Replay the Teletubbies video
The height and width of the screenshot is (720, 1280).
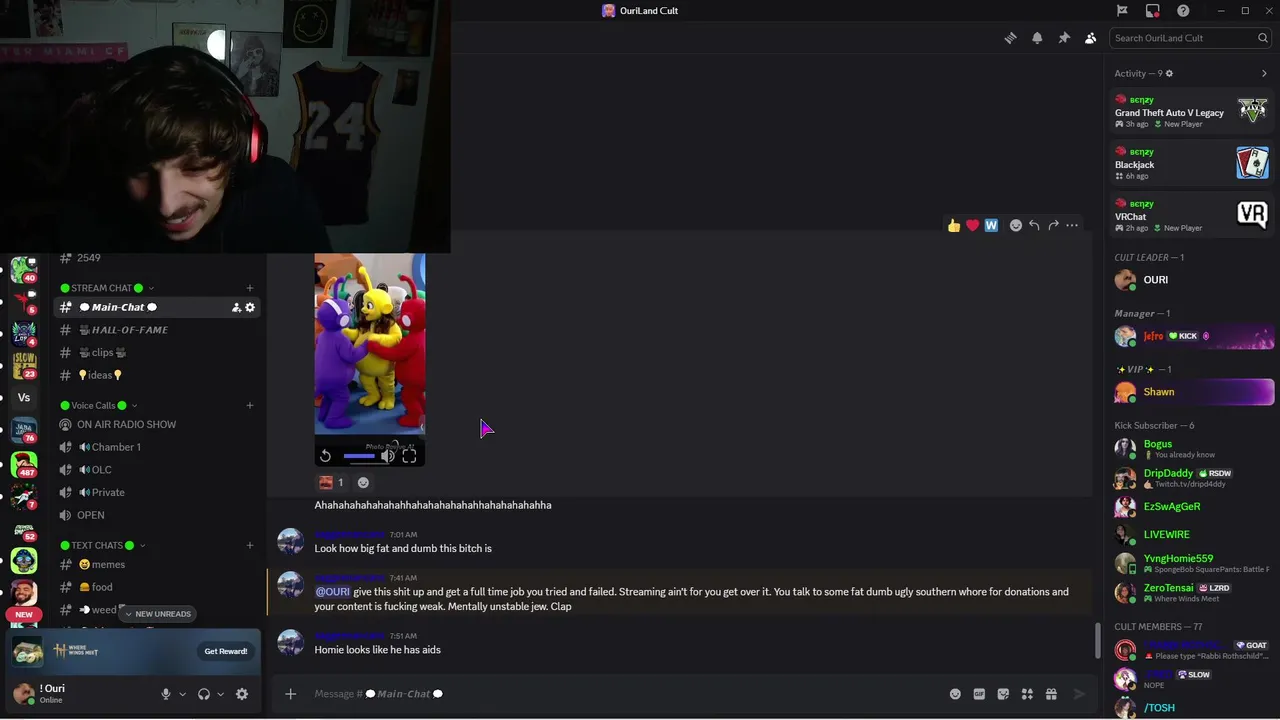pyautogui.click(x=325, y=456)
